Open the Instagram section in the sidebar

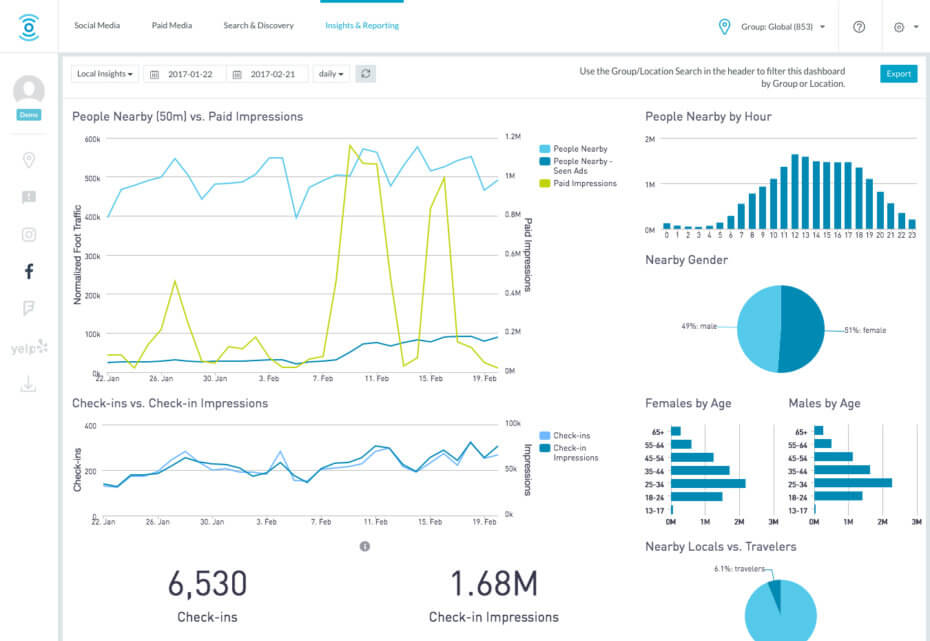point(29,234)
